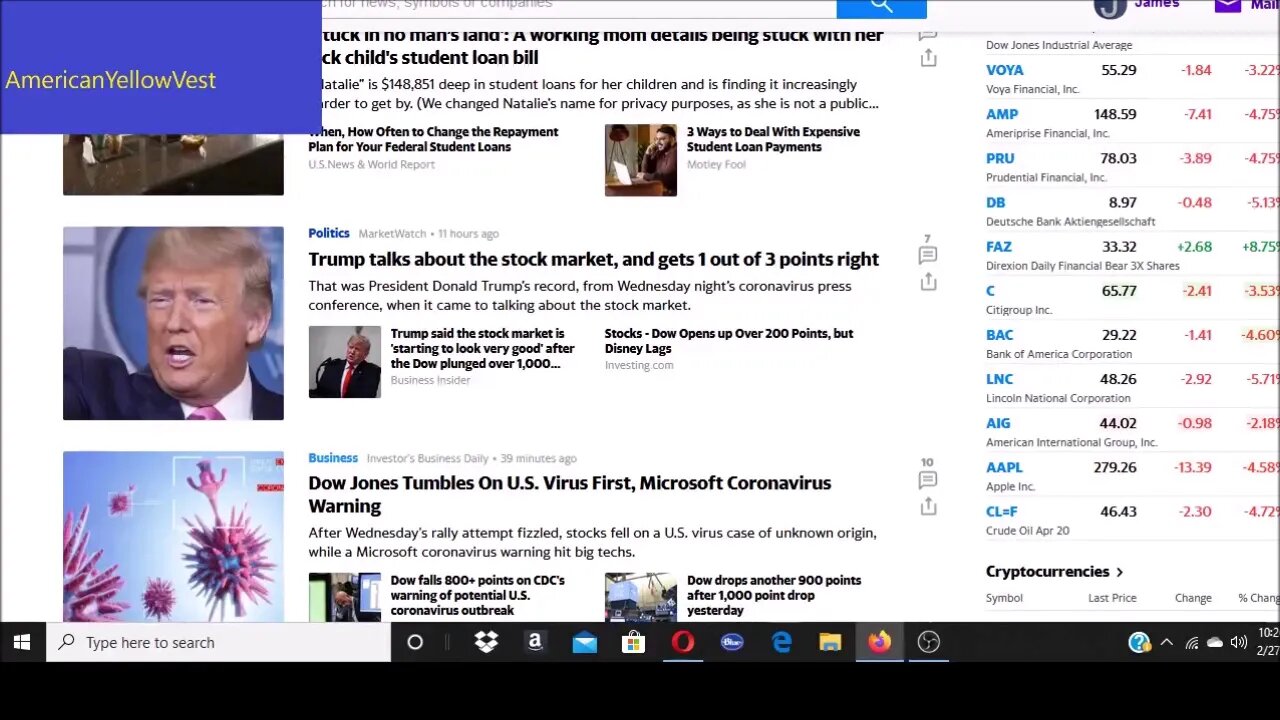This screenshot has width=1280, height=720.
Task: Click the Citigroup price 65.77
Action: (1119, 291)
